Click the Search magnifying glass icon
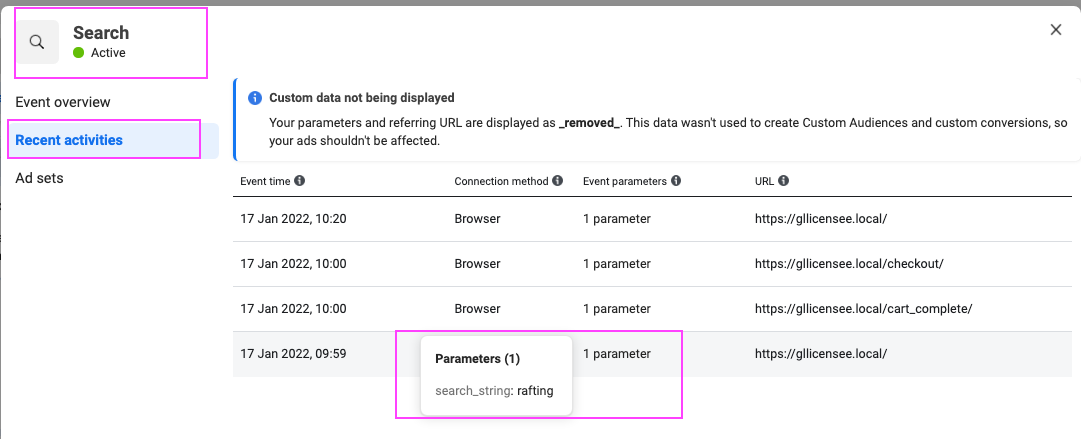Screen dimensions: 1081x439 38,42
